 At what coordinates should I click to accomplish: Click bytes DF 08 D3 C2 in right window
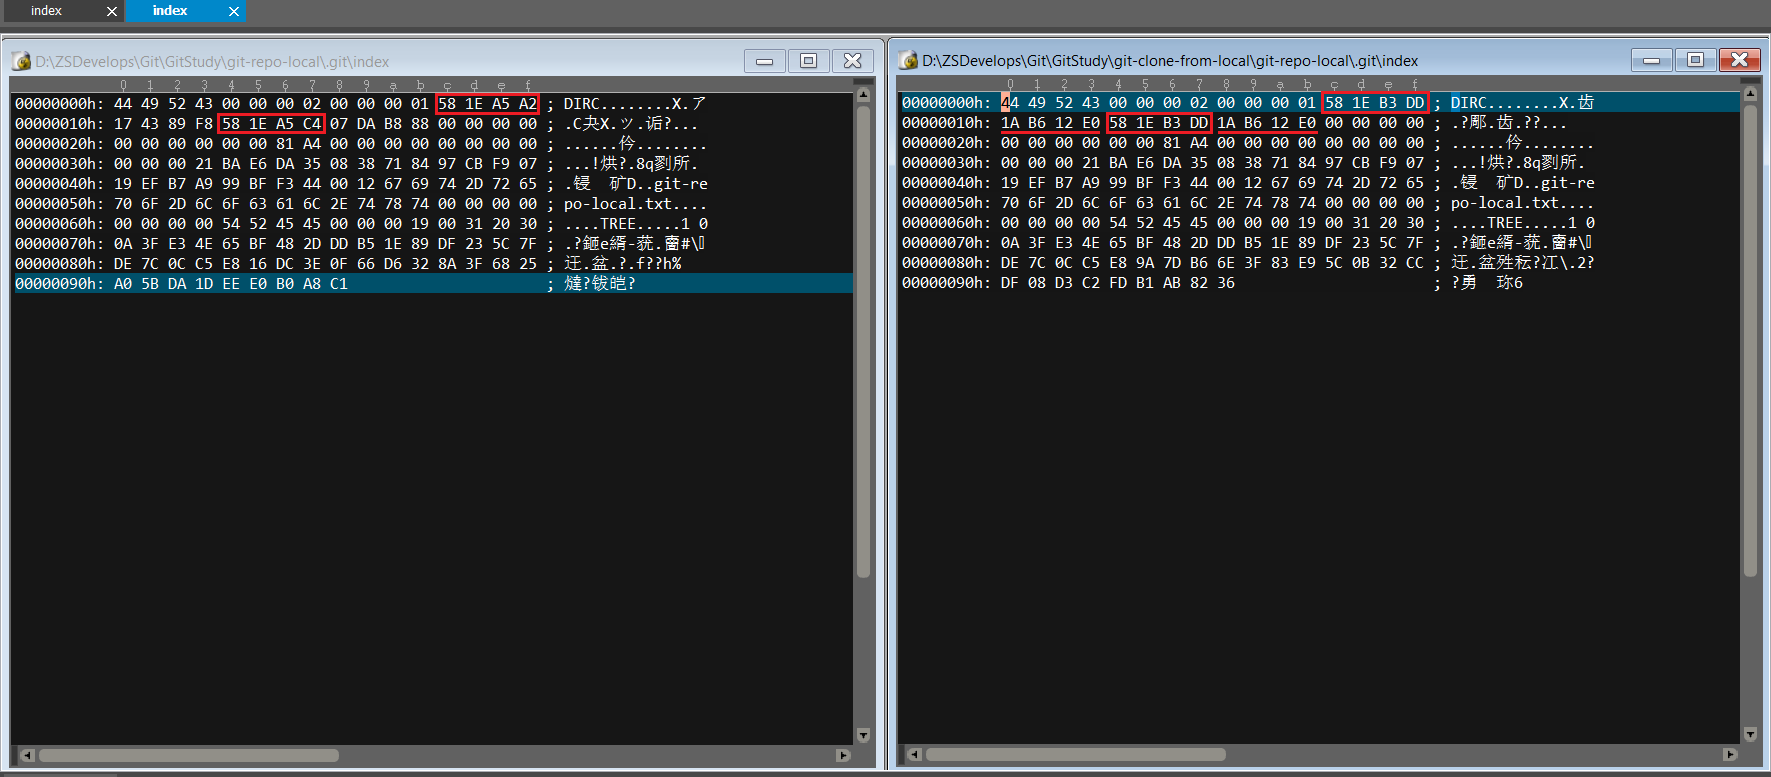click(1050, 283)
